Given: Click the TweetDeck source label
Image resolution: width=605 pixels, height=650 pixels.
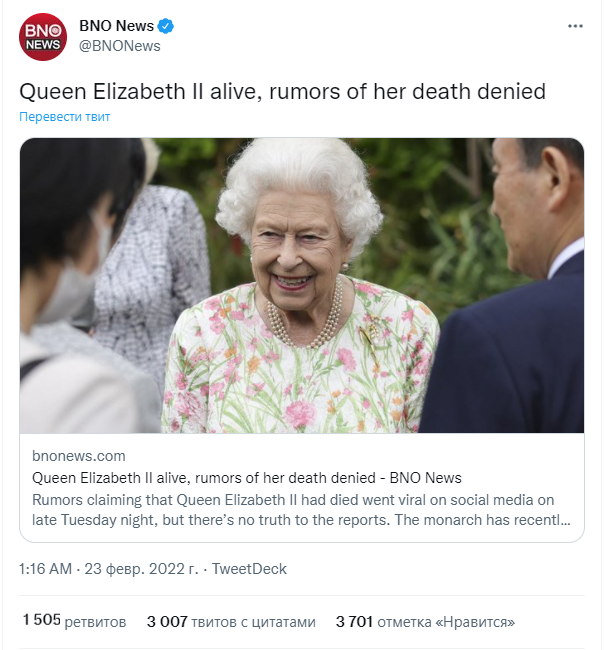Looking at the screenshot, I should (249, 569).
